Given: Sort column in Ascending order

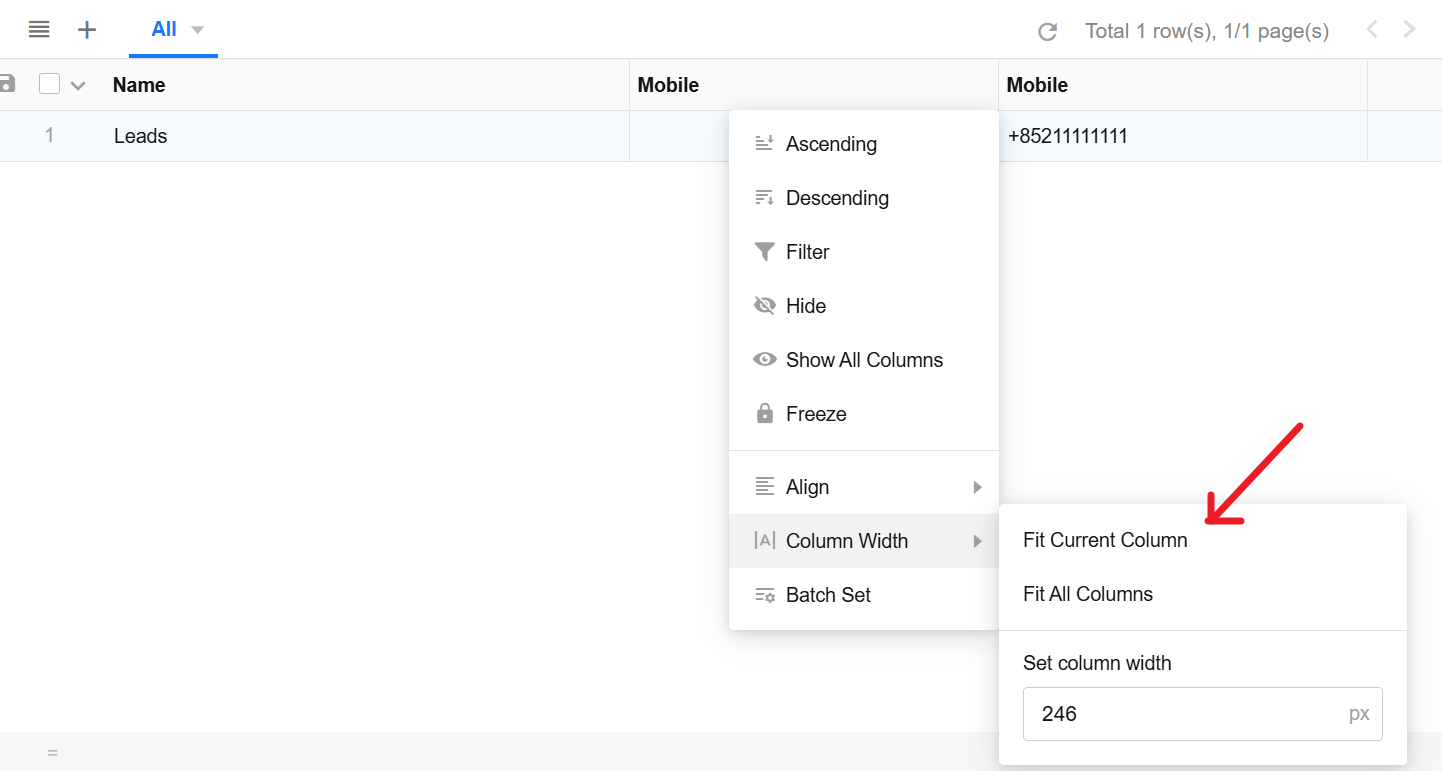Looking at the screenshot, I should 830,144.
